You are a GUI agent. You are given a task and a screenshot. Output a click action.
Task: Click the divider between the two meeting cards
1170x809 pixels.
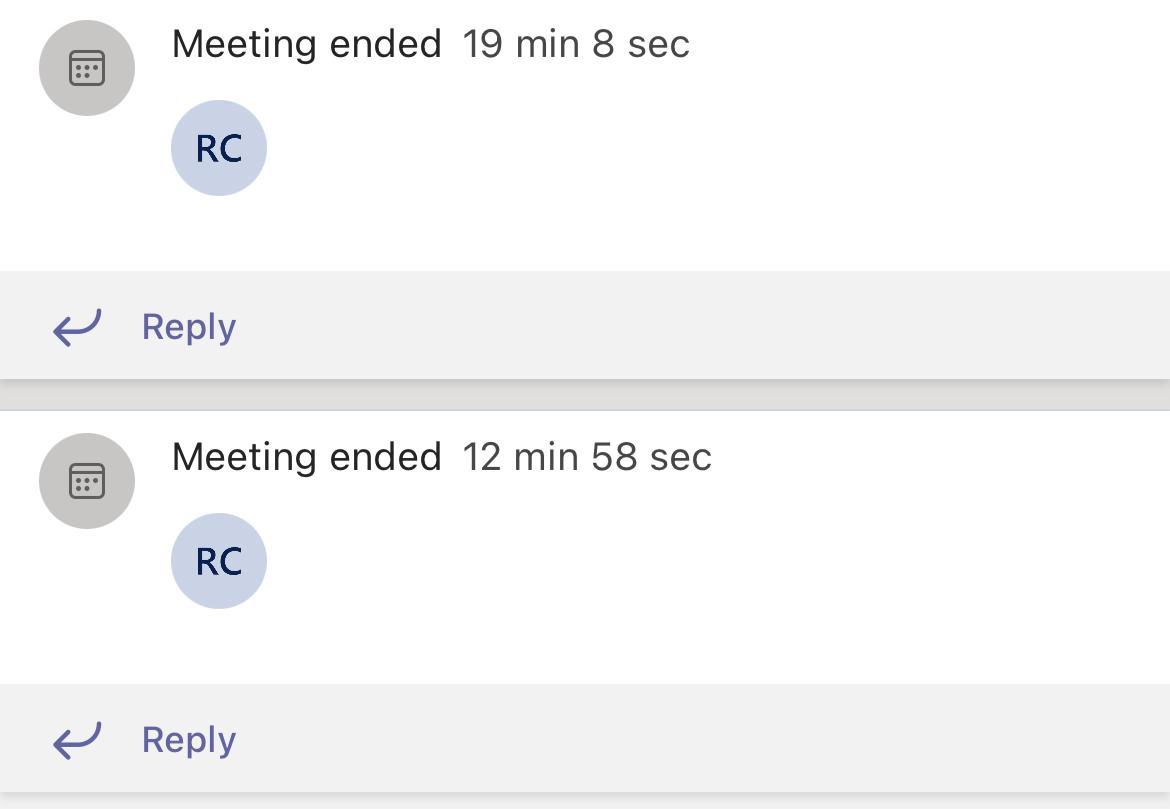[585, 395]
